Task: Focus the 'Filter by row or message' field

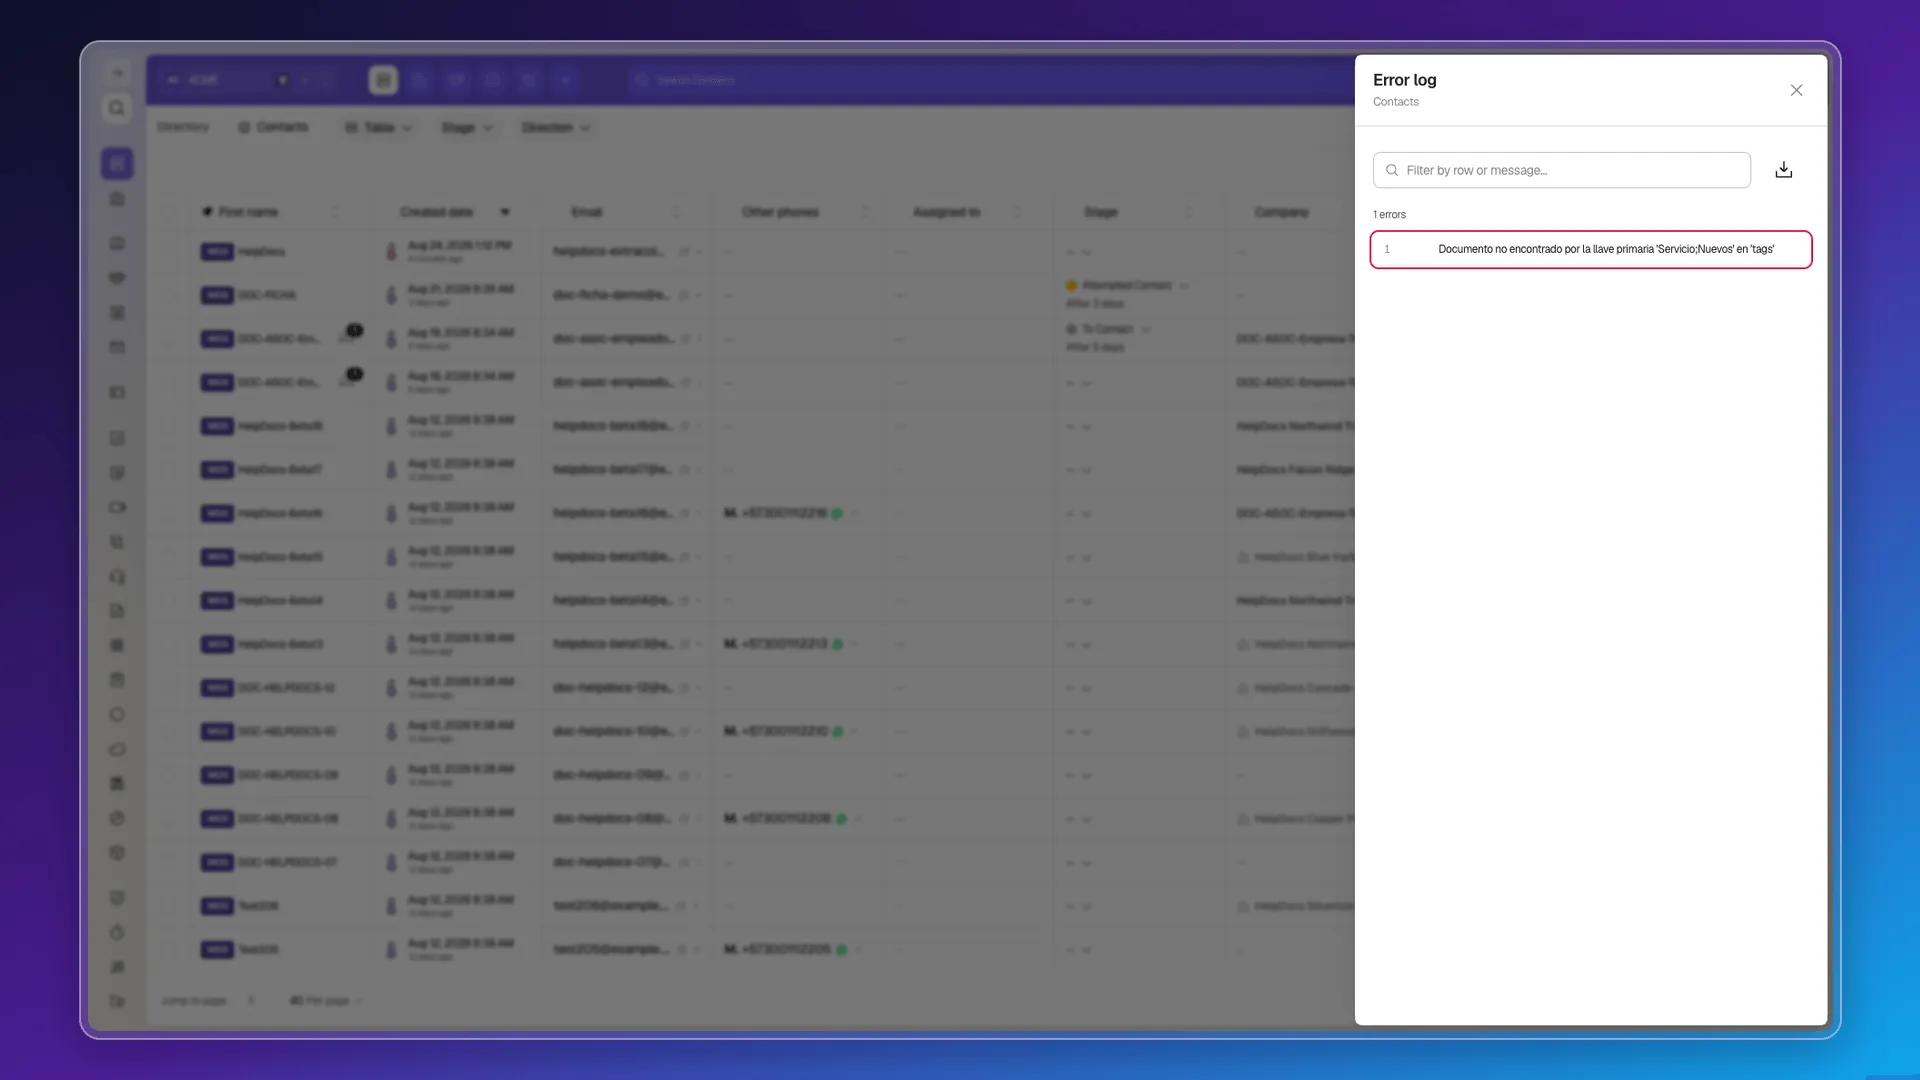Action: [1561, 170]
